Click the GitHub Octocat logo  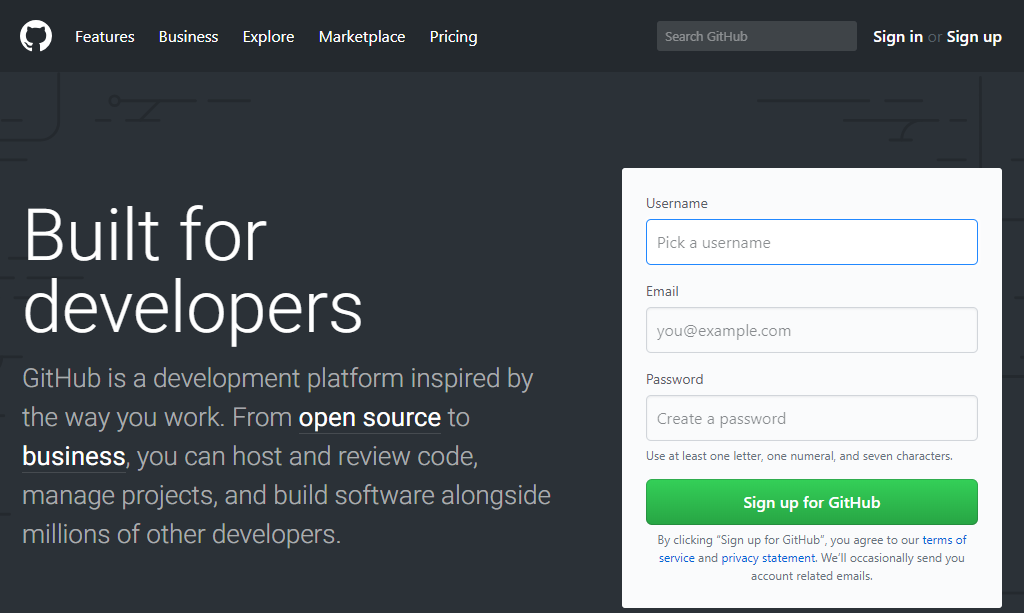point(36,36)
